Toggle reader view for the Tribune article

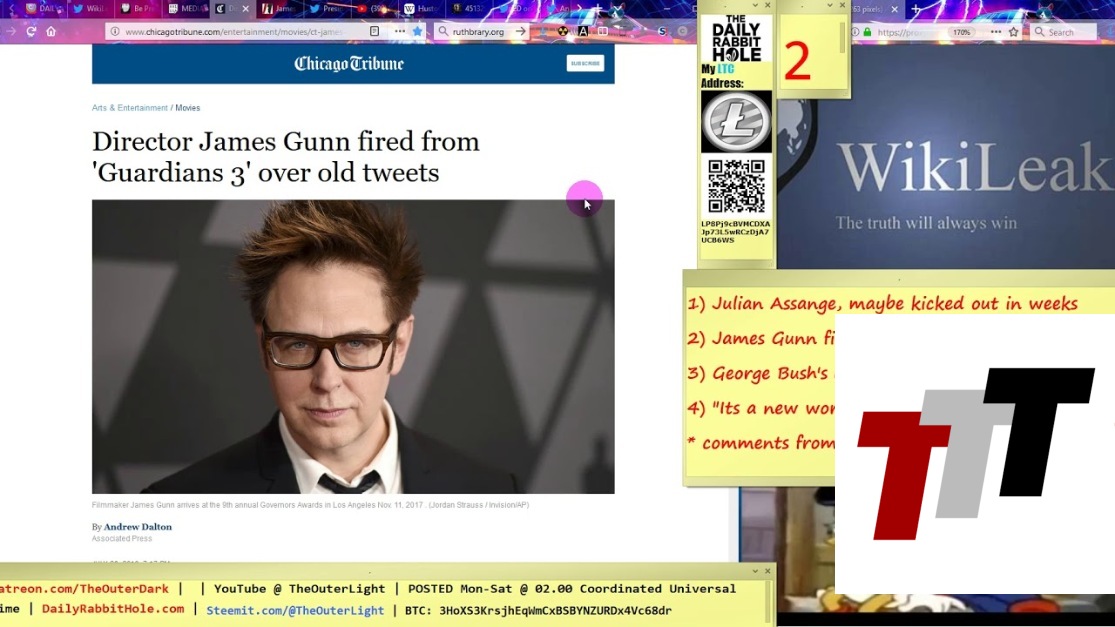tap(375, 32)
